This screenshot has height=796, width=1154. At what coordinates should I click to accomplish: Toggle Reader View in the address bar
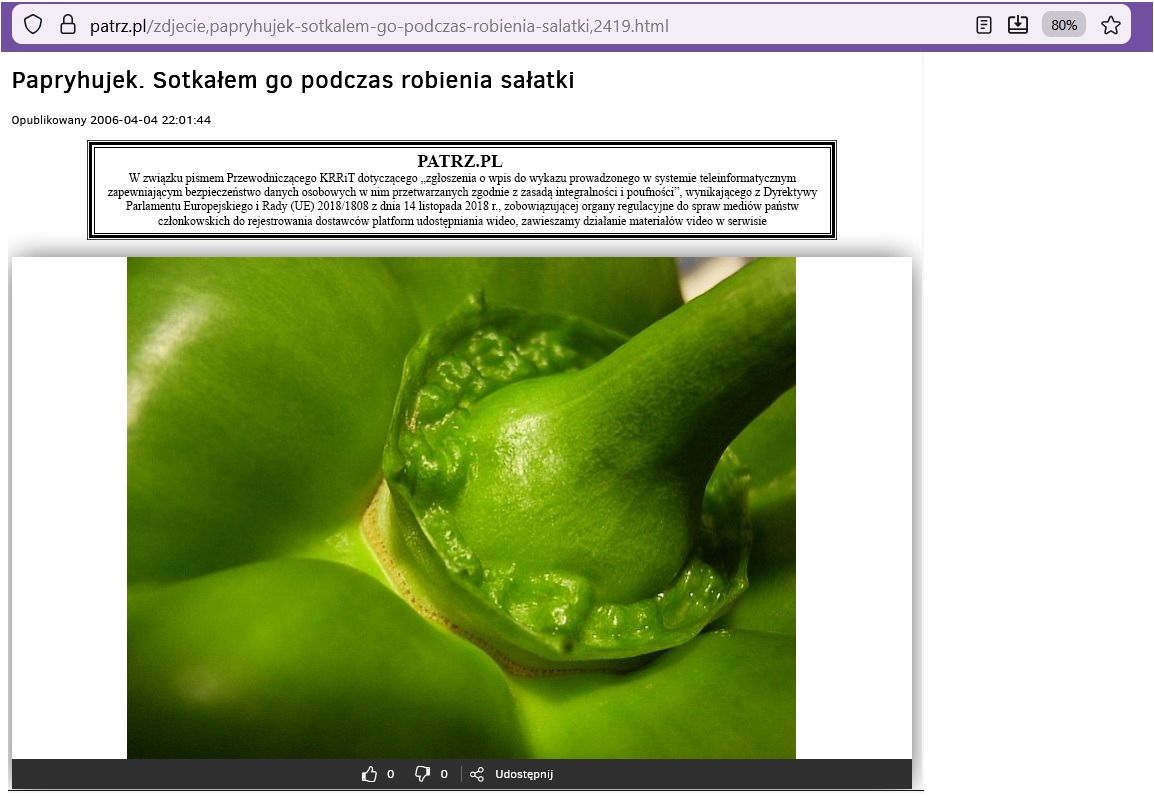click(x=984, y=25)
